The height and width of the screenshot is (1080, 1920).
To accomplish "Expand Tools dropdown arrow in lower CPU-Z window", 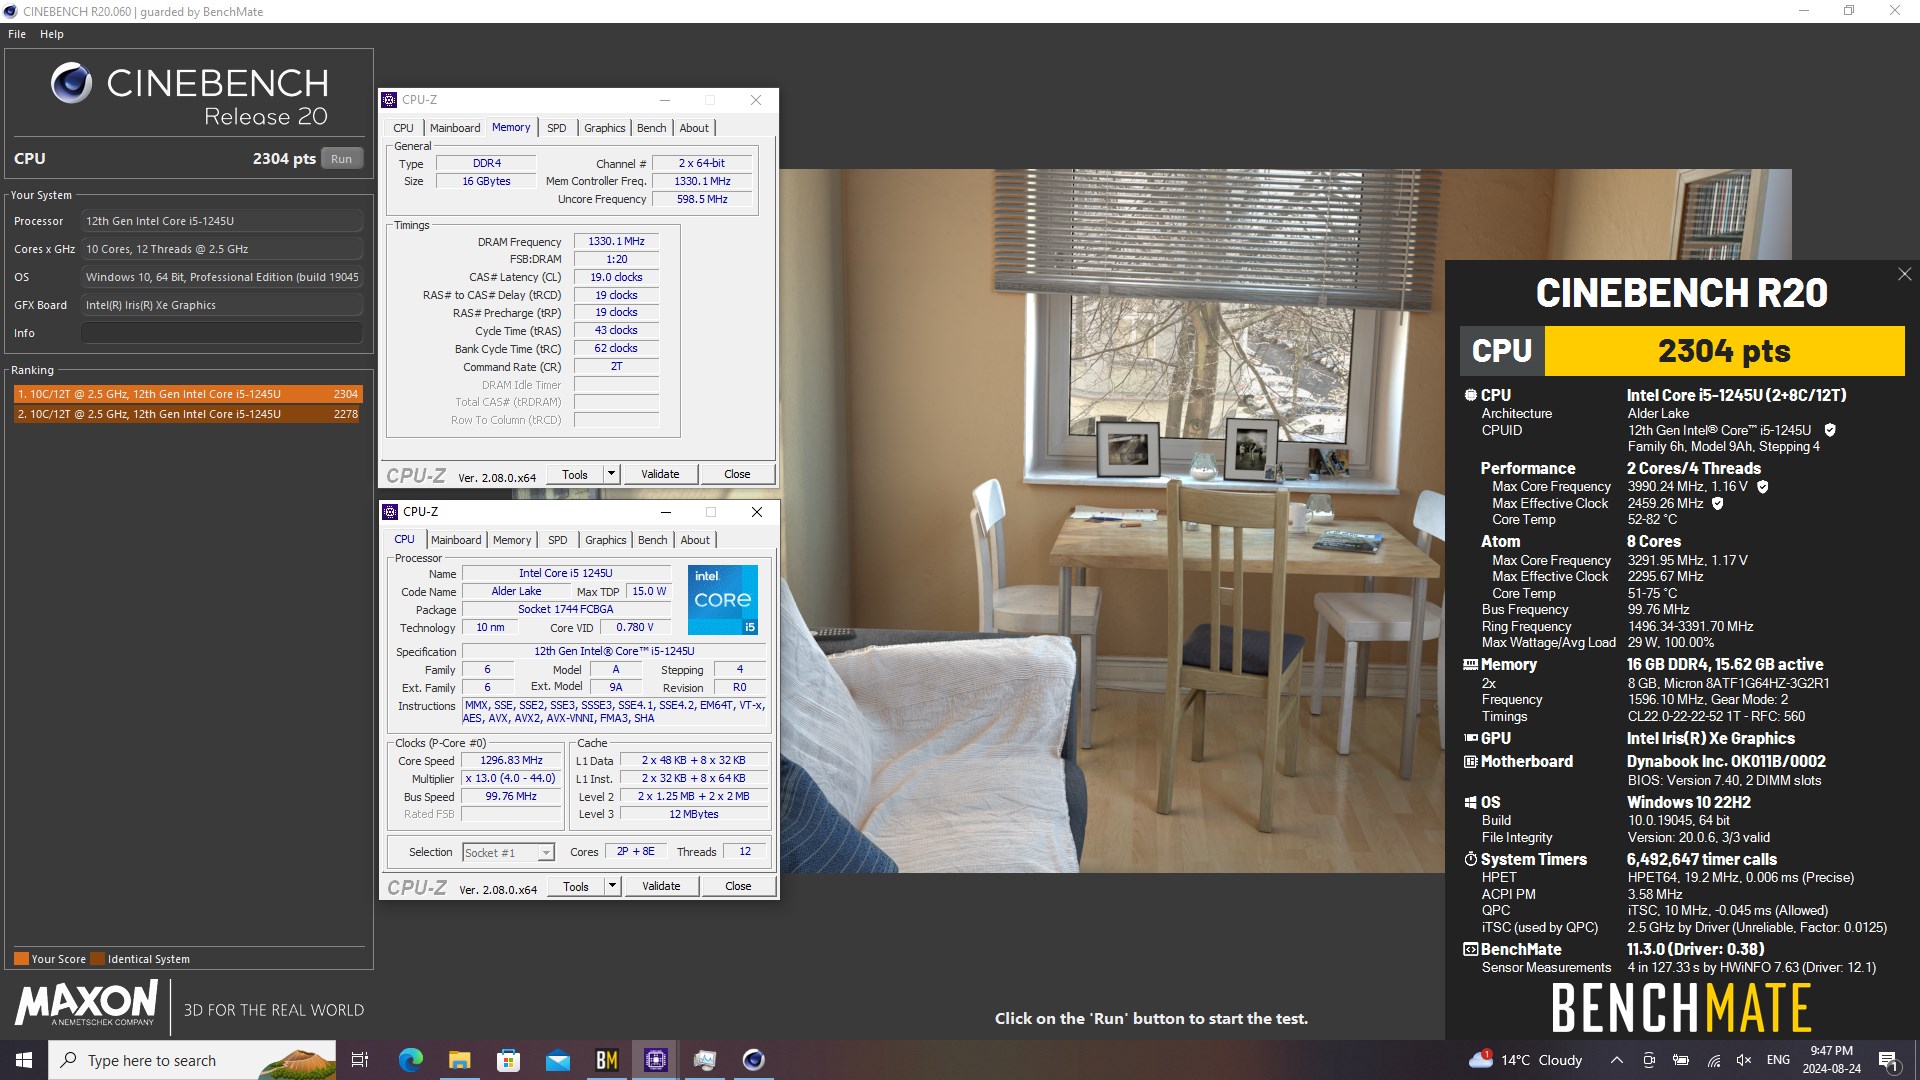I will pyautogui.click(x=612, y=887).
